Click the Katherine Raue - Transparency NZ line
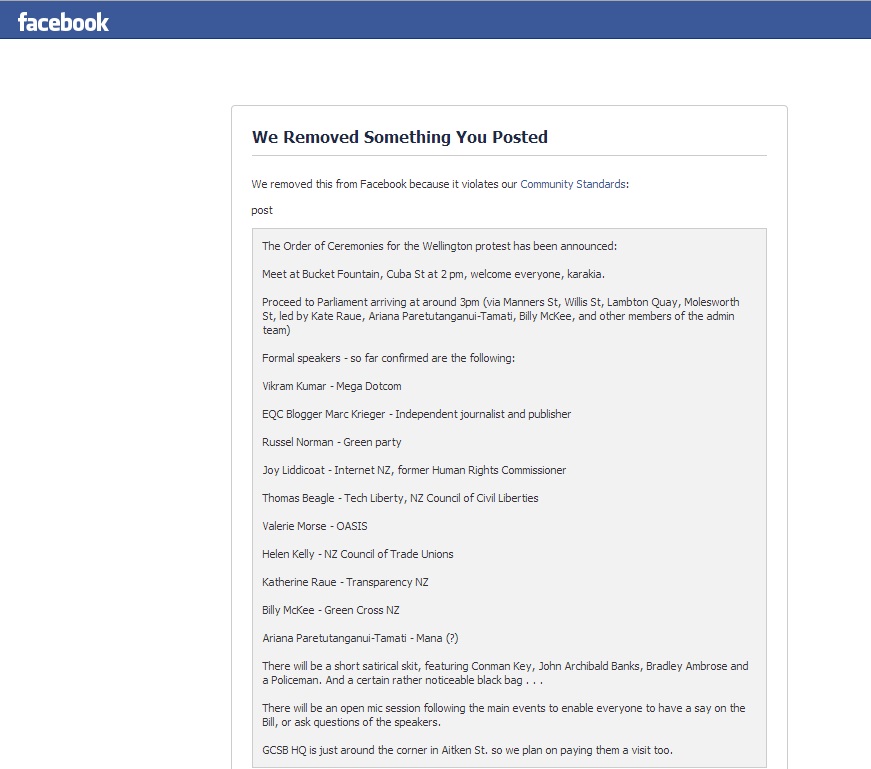The image size is (871, 769). [345, 582]
